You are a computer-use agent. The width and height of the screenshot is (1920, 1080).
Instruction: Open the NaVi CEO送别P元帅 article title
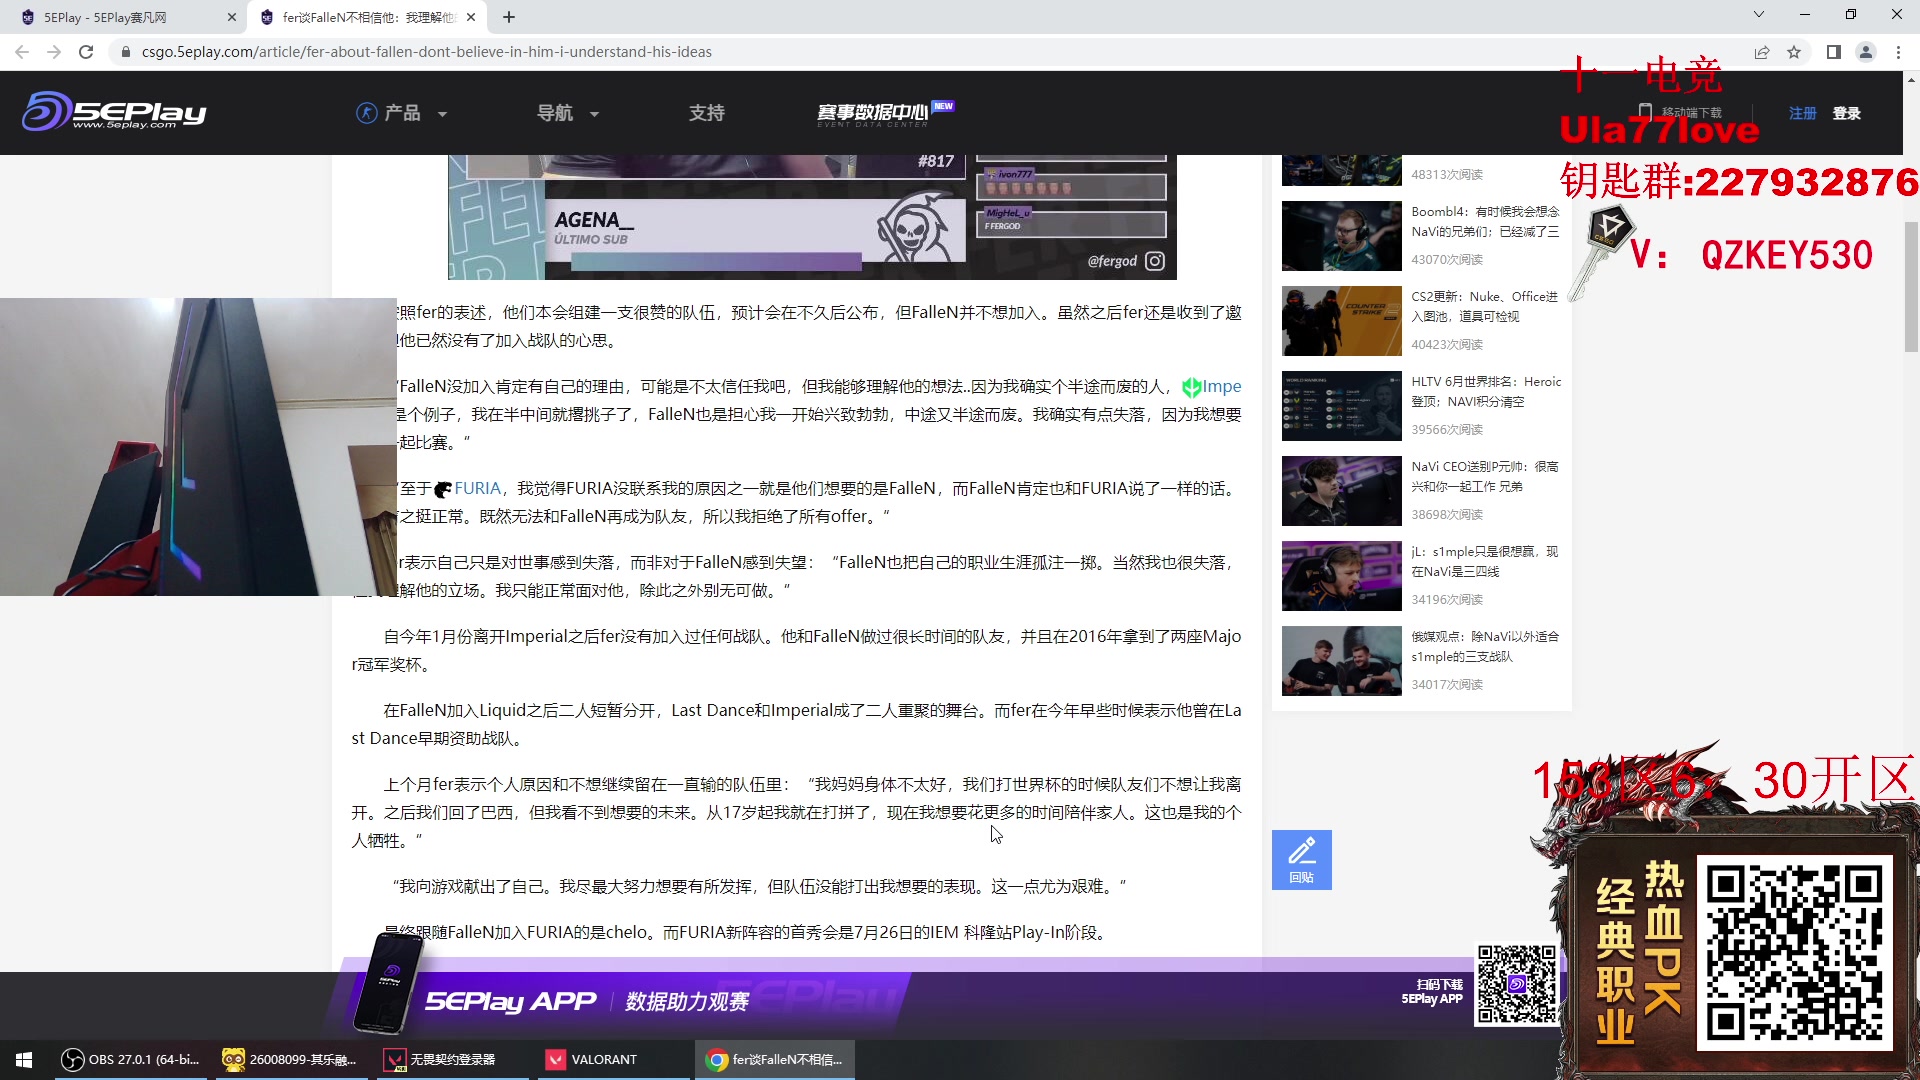click(x=1485, y=476)
